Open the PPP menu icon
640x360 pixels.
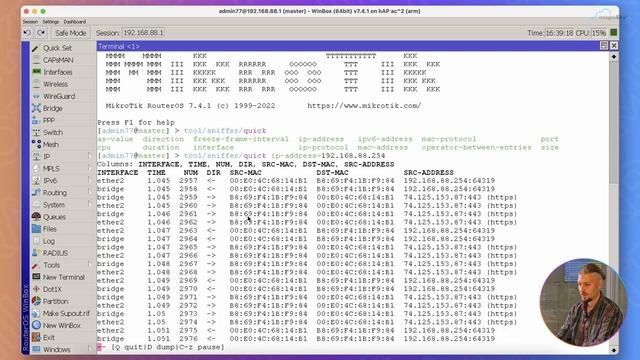tap(36, 120)
